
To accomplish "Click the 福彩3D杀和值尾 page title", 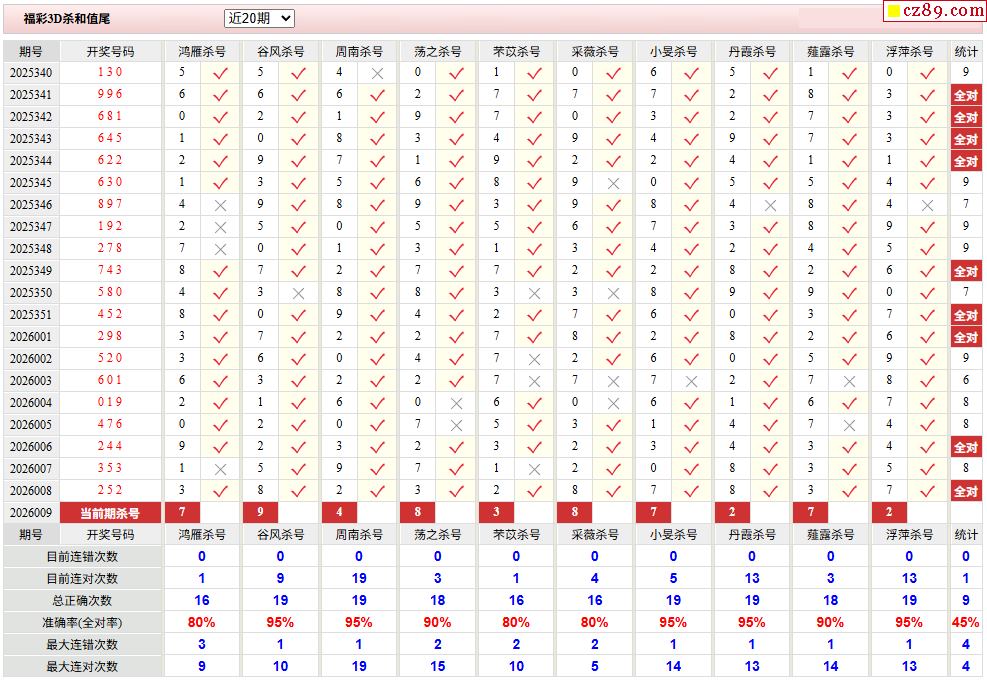I will (68, 19).
